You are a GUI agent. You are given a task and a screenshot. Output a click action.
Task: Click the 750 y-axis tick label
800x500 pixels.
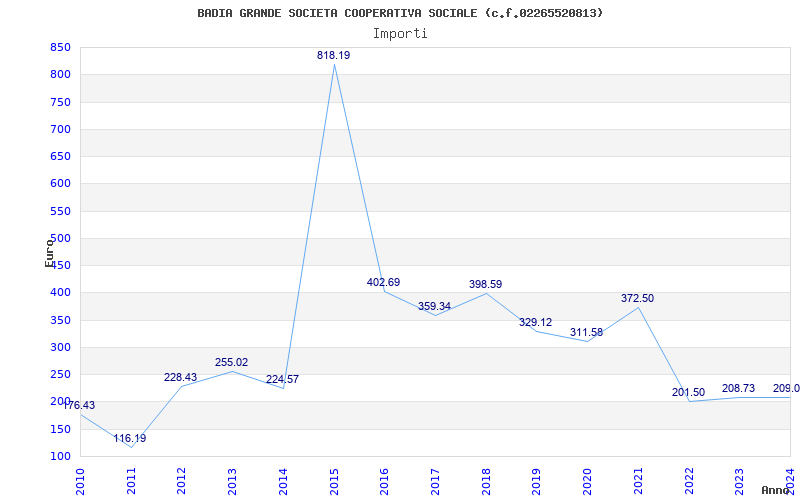pyautogui.click(x=60, y=102)
